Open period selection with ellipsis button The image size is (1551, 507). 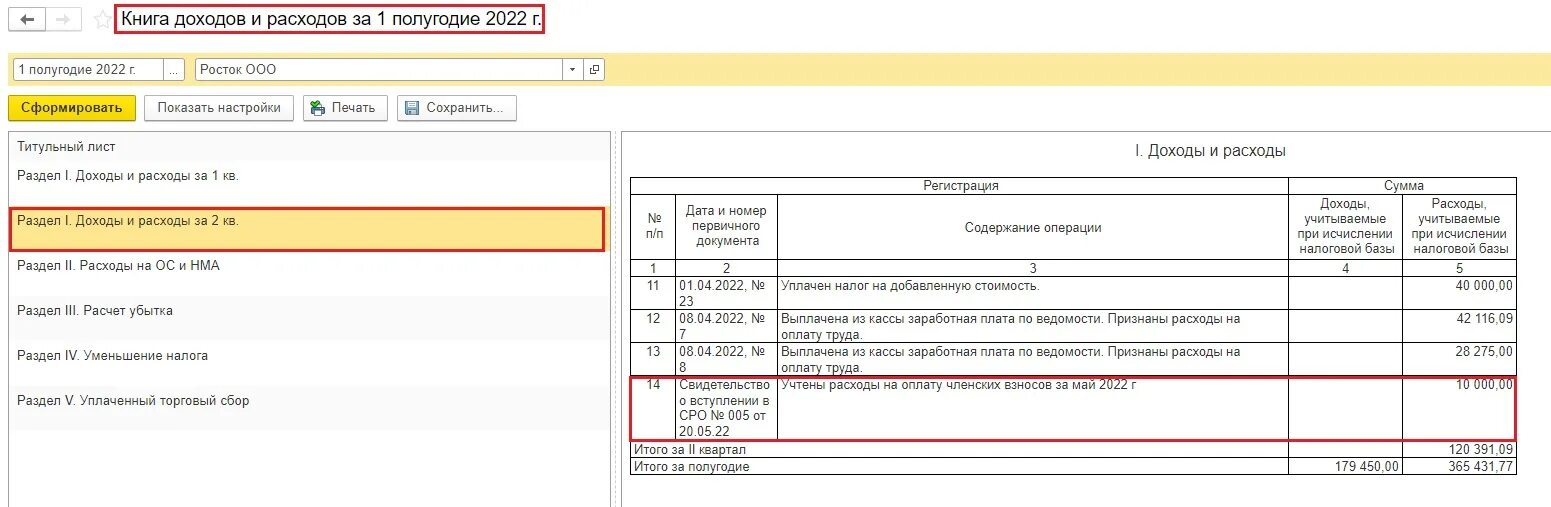175,70
